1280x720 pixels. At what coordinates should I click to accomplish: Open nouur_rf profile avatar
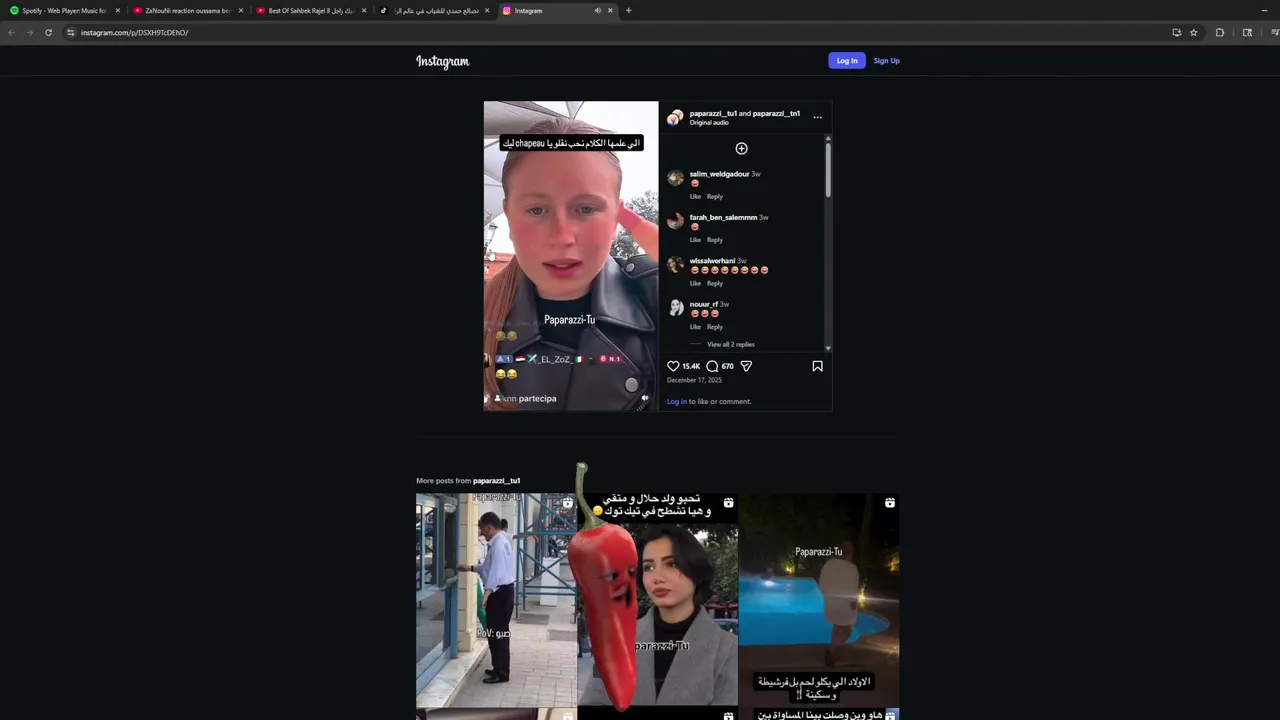pos(675,308)
